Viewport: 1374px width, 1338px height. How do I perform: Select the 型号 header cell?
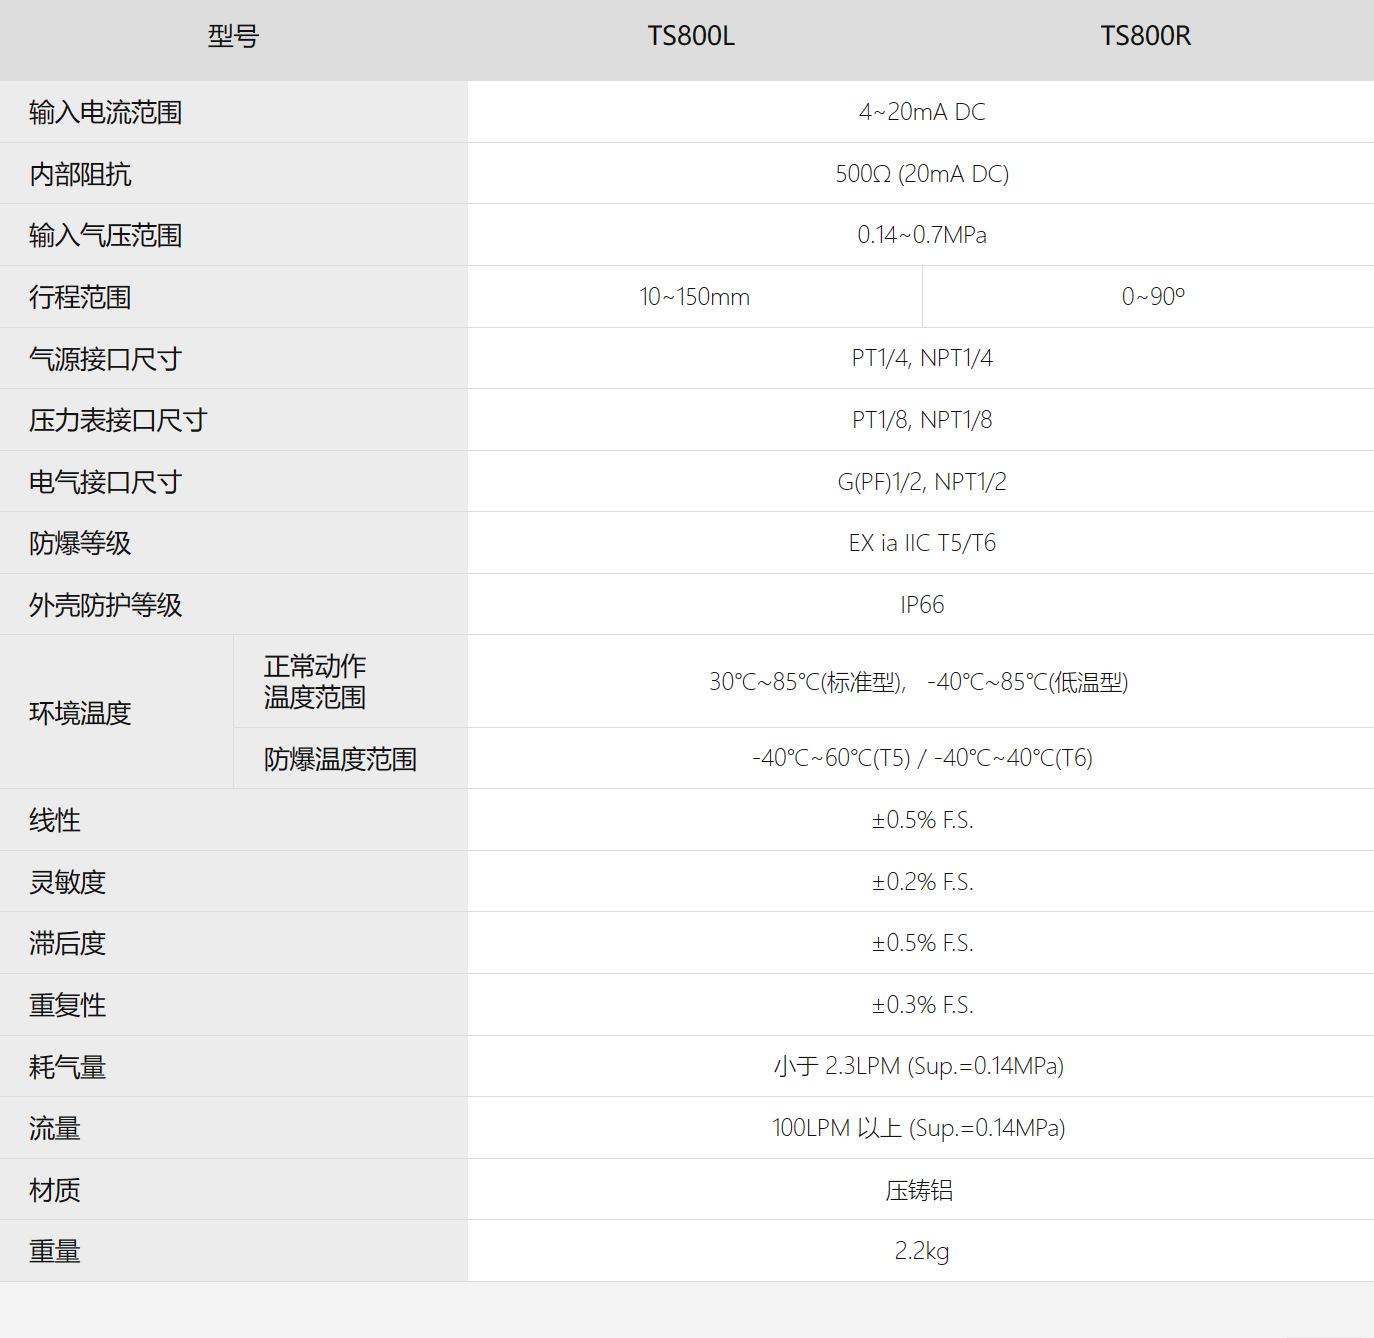[x=233, y=36]
